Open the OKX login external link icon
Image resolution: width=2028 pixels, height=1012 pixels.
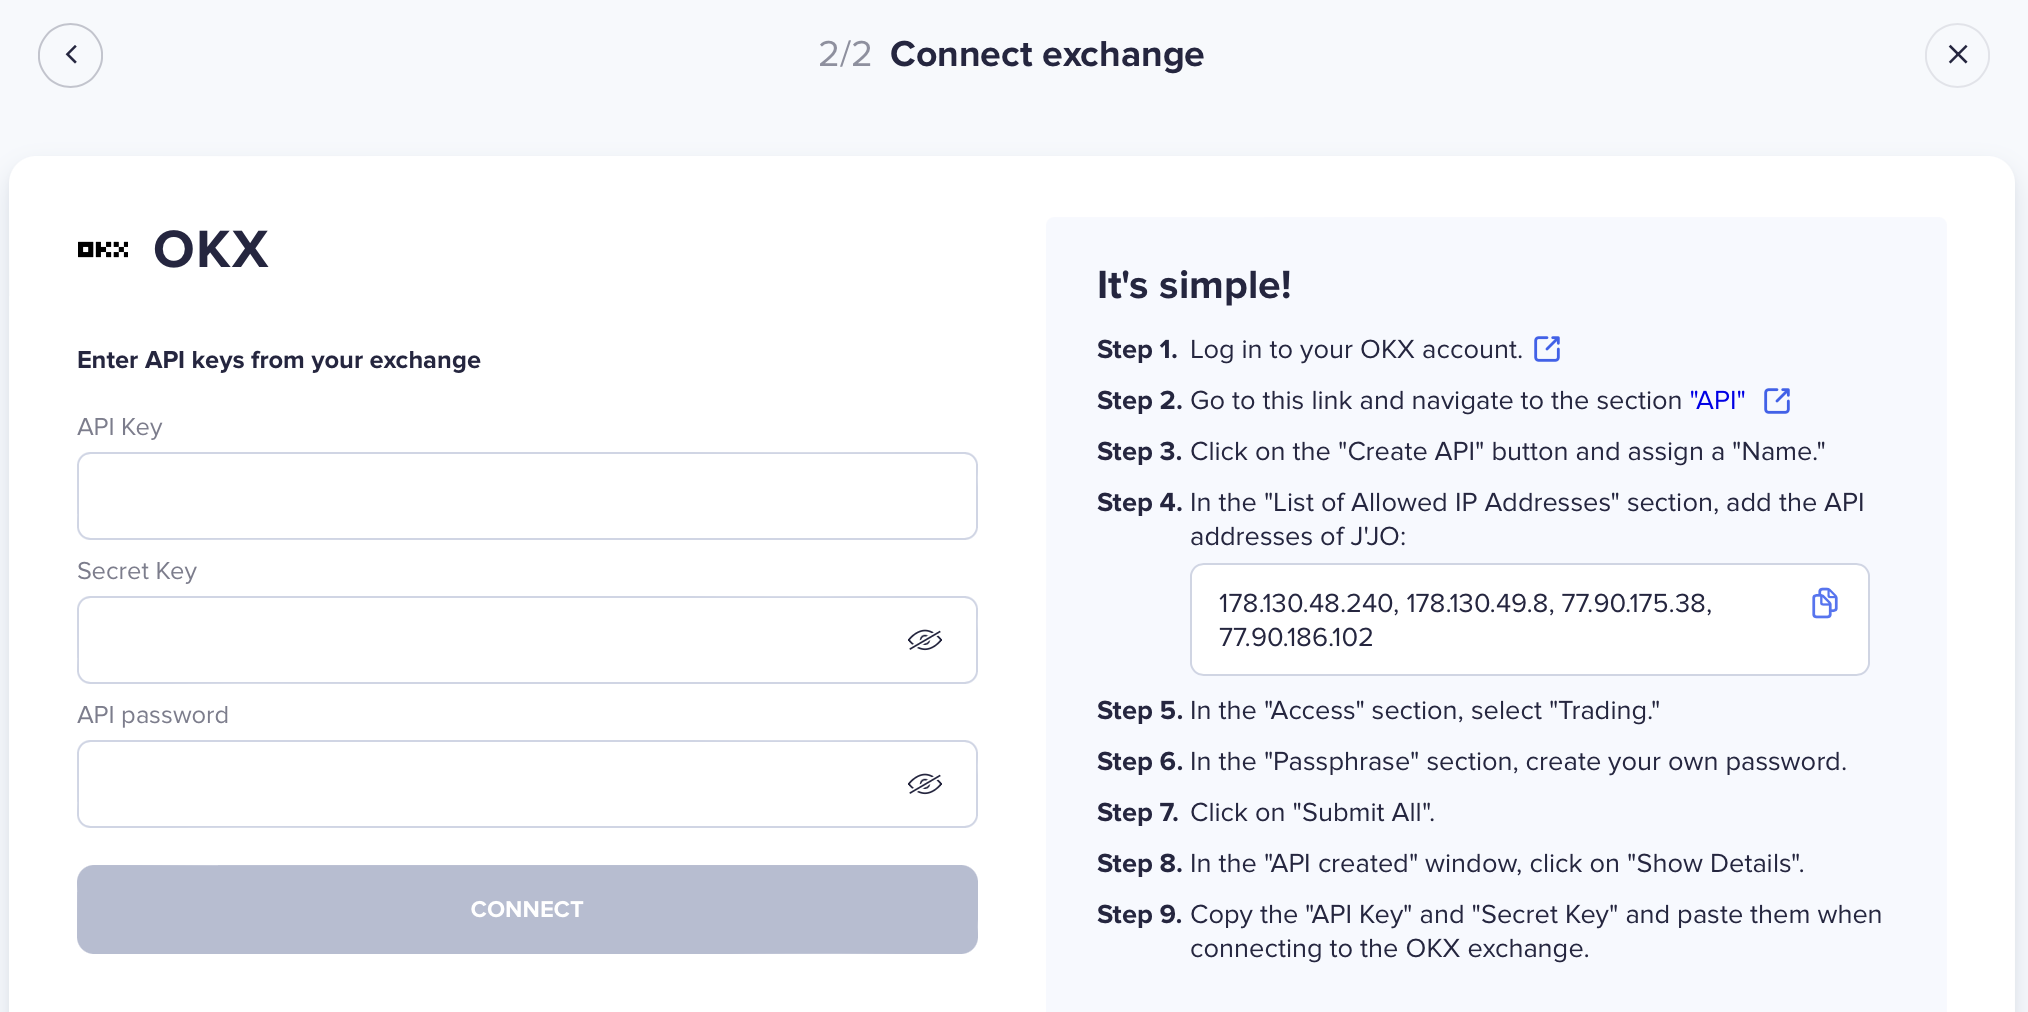point(1547,349)
